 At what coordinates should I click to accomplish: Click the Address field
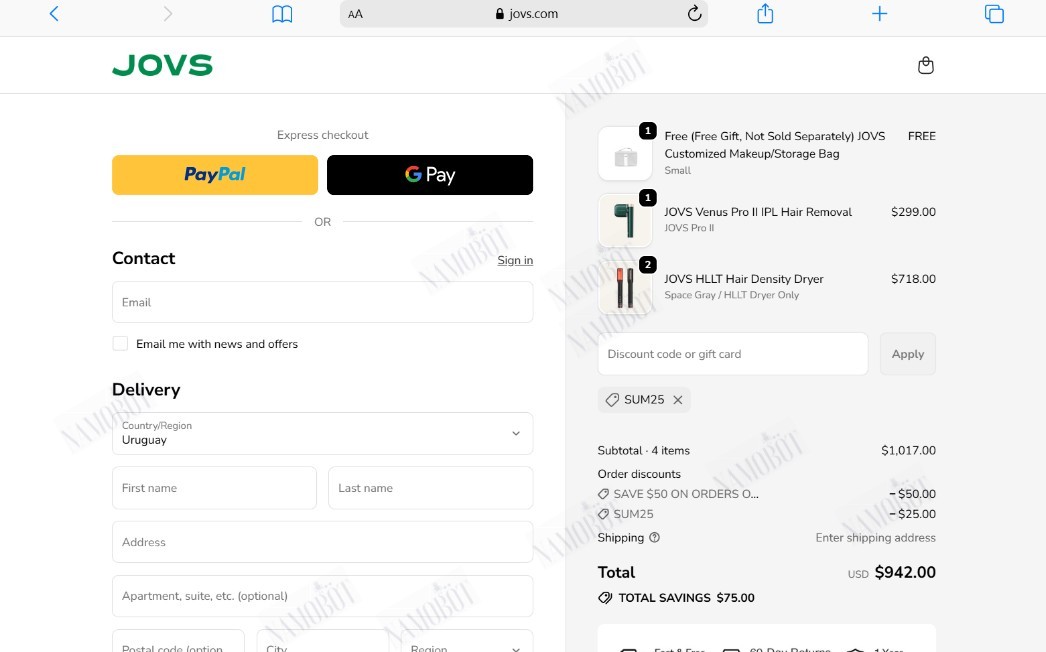[322, 542]
